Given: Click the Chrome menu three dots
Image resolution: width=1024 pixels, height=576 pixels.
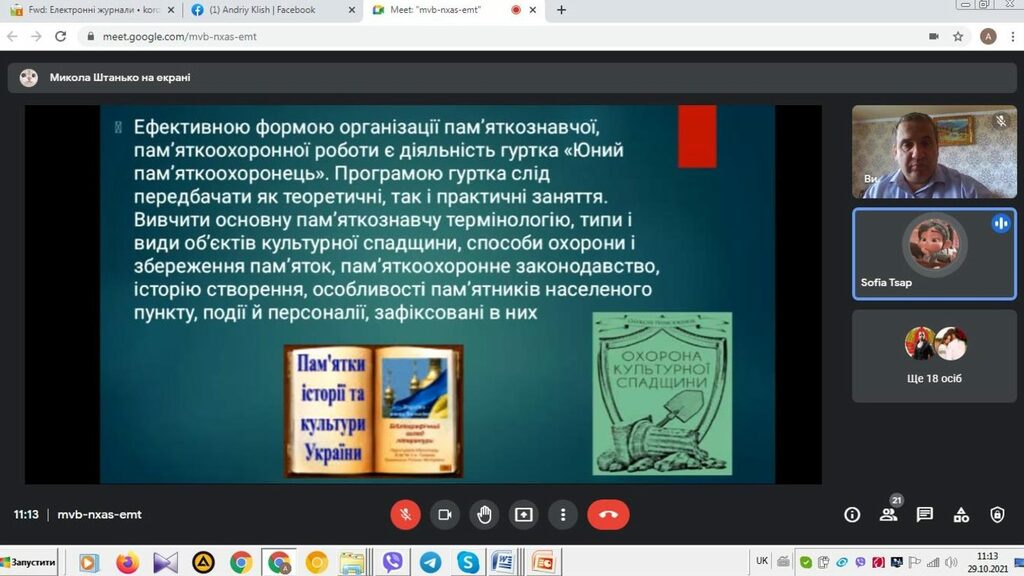Looking at the screenshot, I should click(x=1012, y=36).
